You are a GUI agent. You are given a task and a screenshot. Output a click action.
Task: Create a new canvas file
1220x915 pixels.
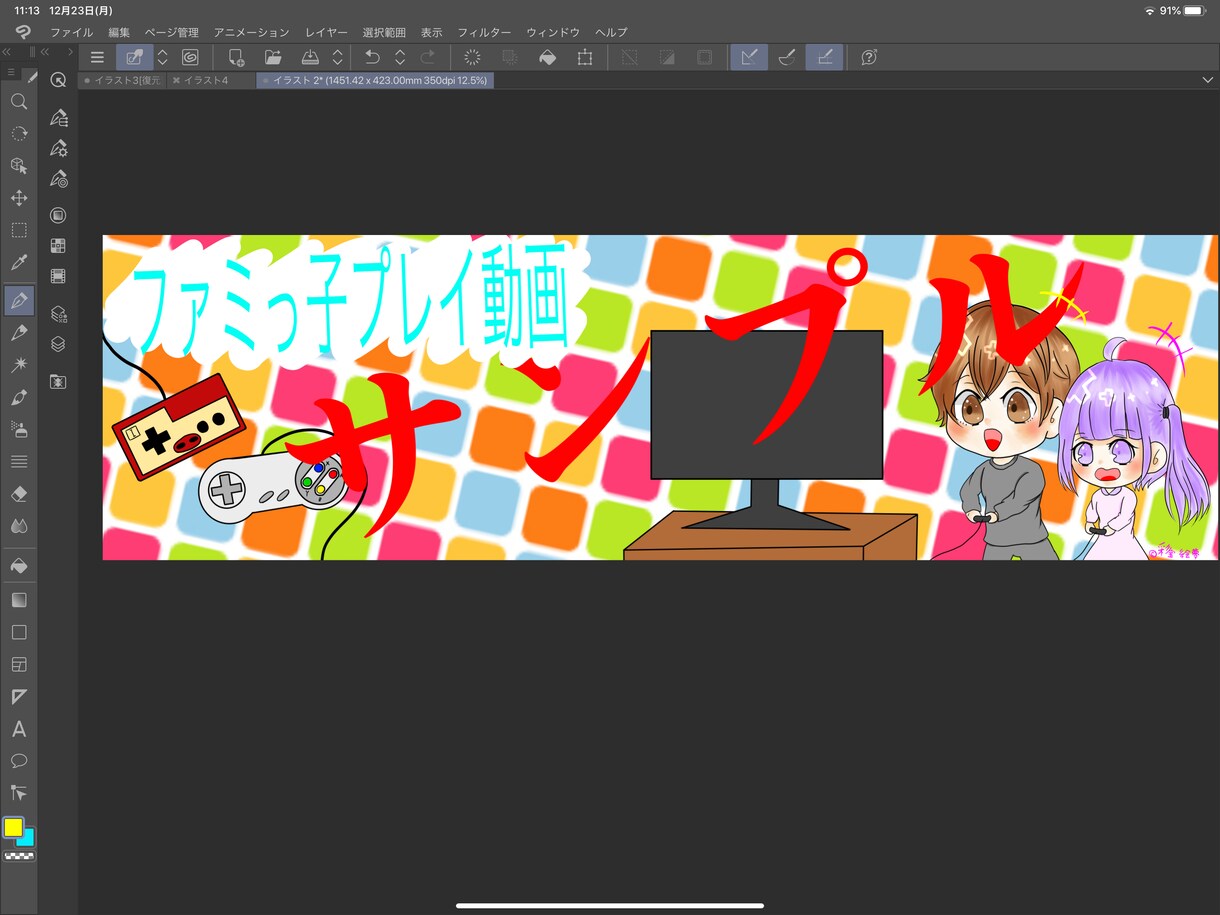(x=236, y=57)
